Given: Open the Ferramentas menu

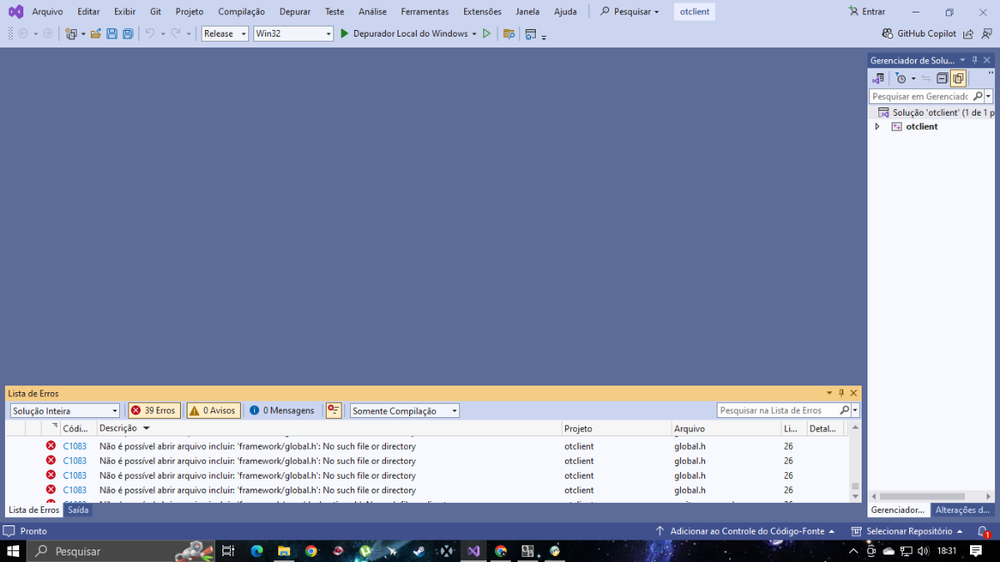Looking at the screenshot, I should [425, 11].
